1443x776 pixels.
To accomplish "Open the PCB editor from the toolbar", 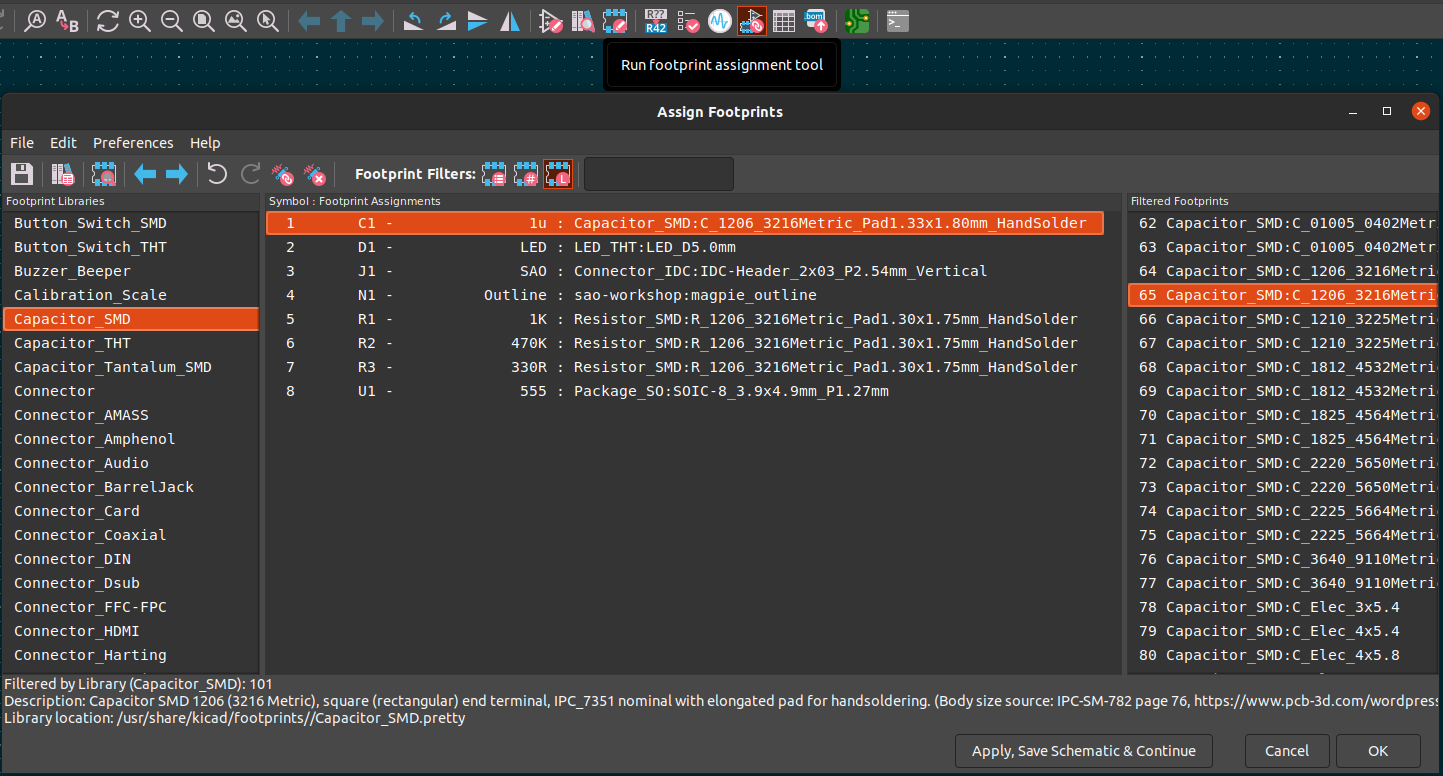I will point(856,20).
